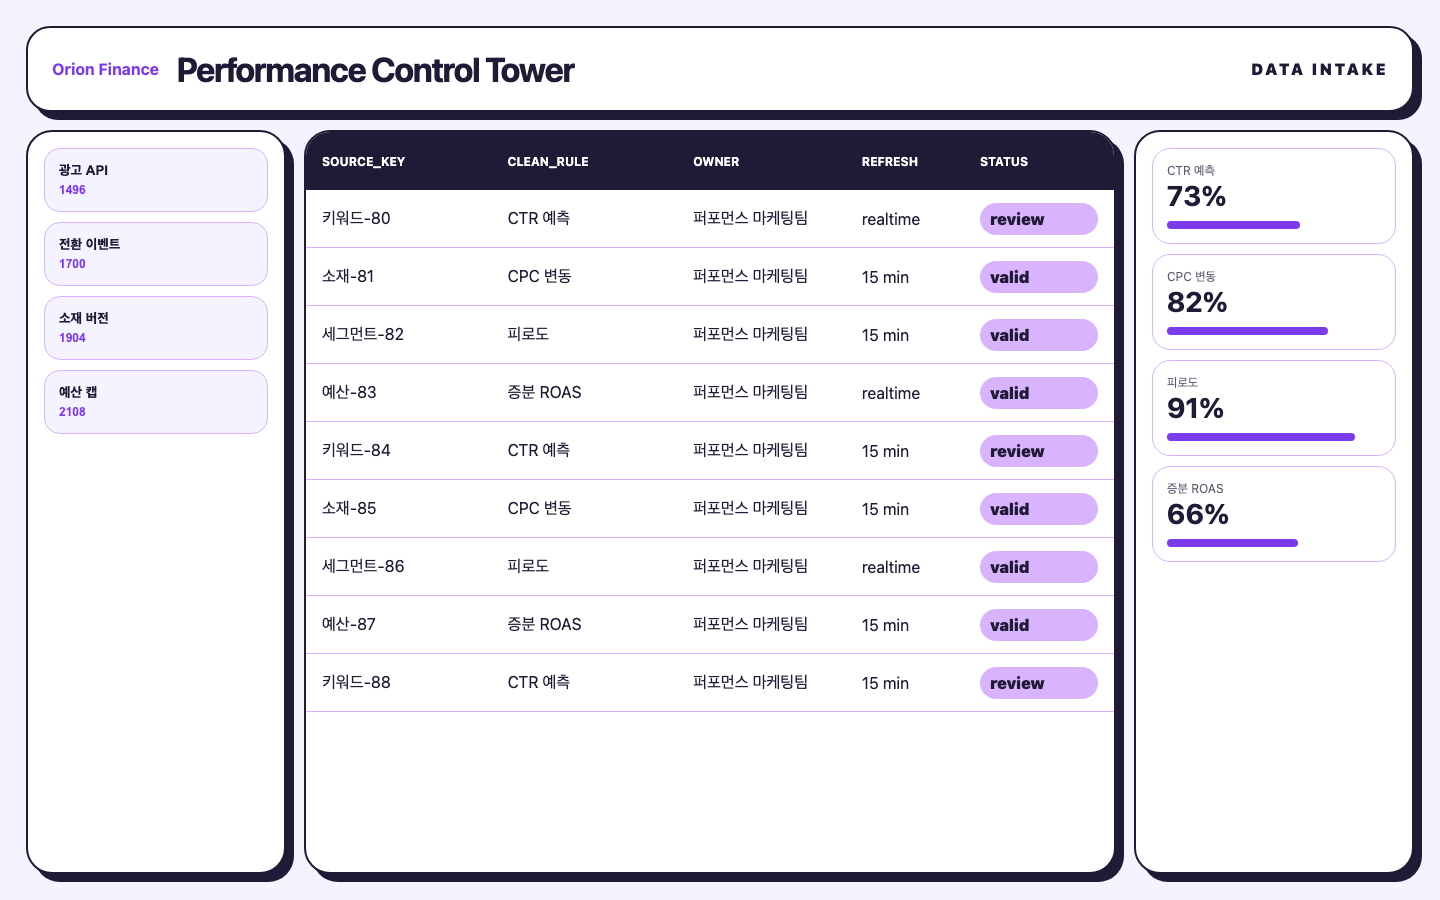Open the 증분 ROAS 66% metric card
The width and height of the screenshot is (1440, 900).
(1274, 514)
